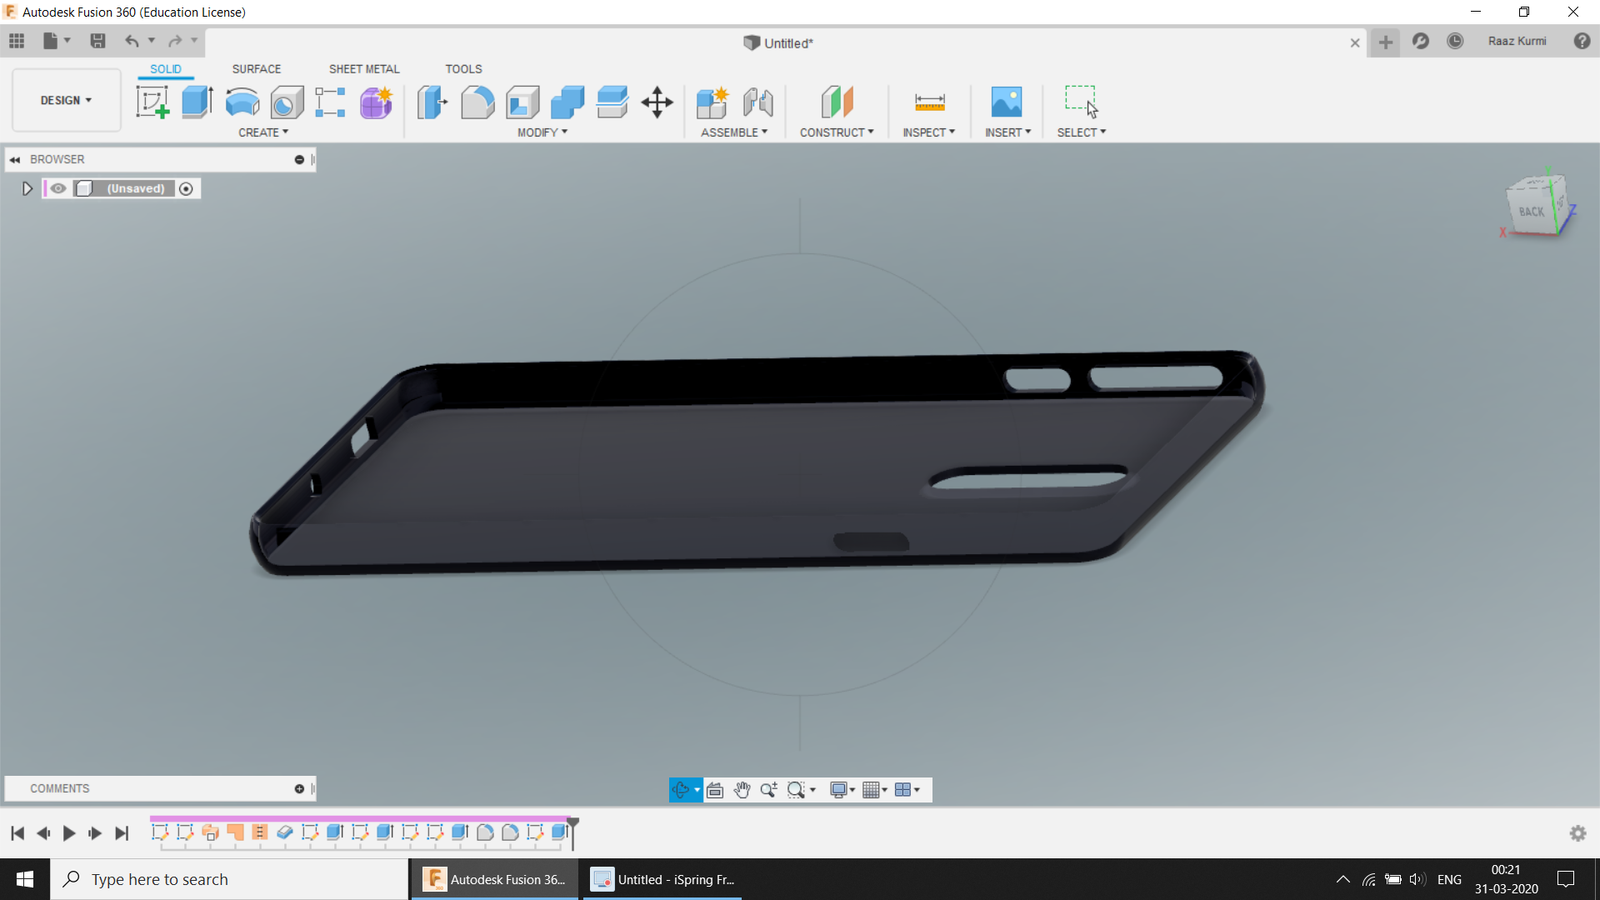Screen dimensions: 1600x900
Task: Toggle visibility eye of Unsaved component
Action: coord(58,188)
